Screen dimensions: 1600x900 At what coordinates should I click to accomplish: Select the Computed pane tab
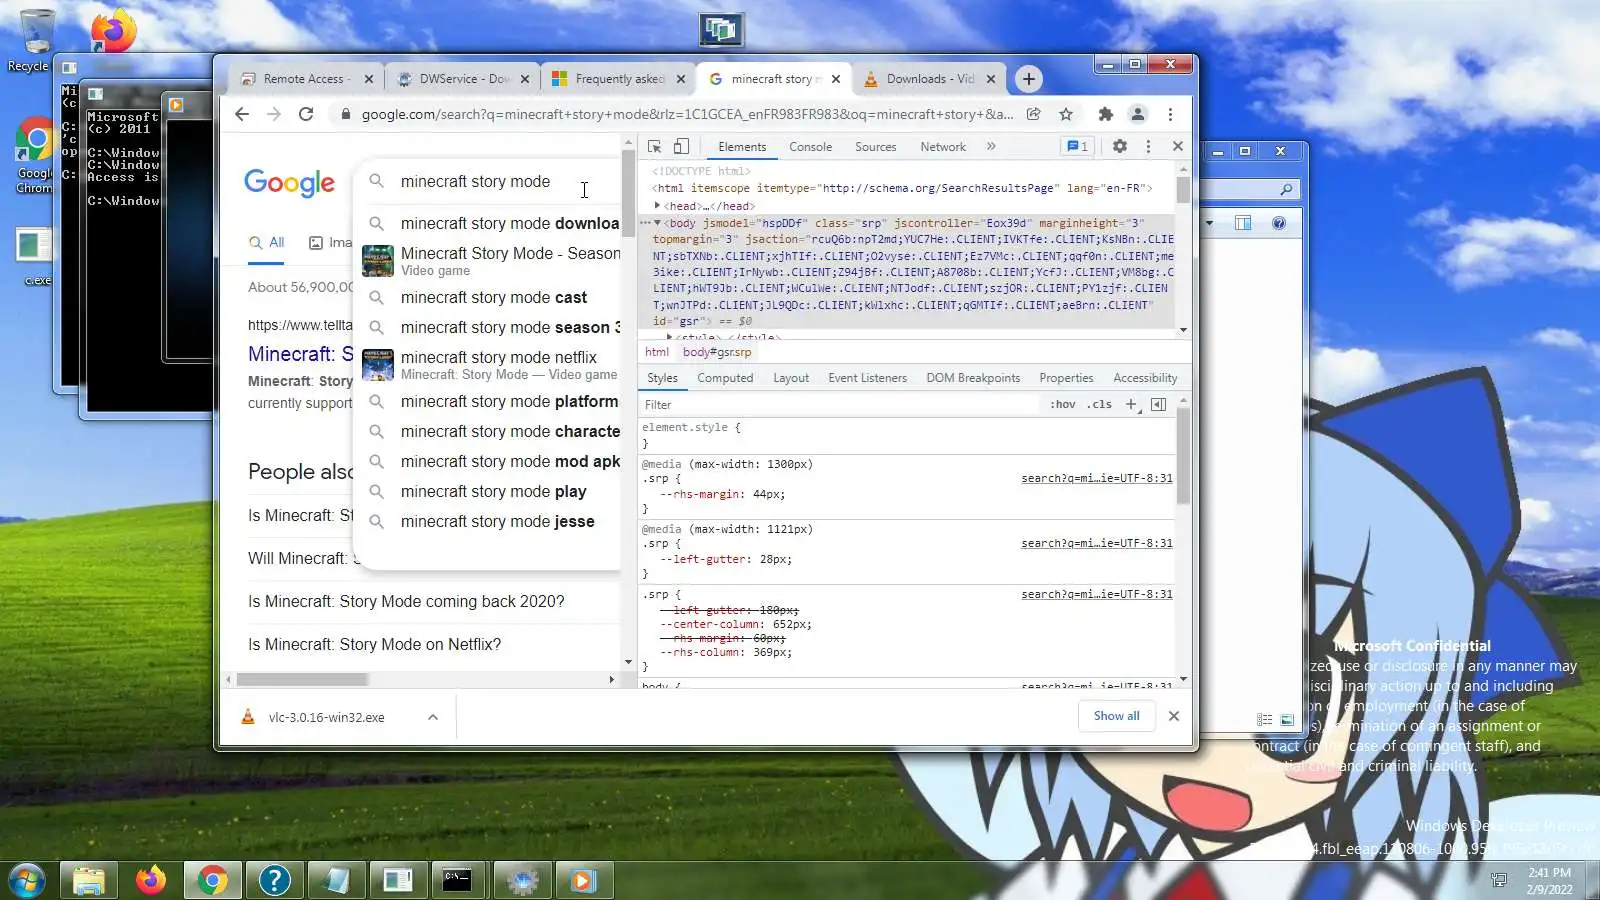click(725, 378)
